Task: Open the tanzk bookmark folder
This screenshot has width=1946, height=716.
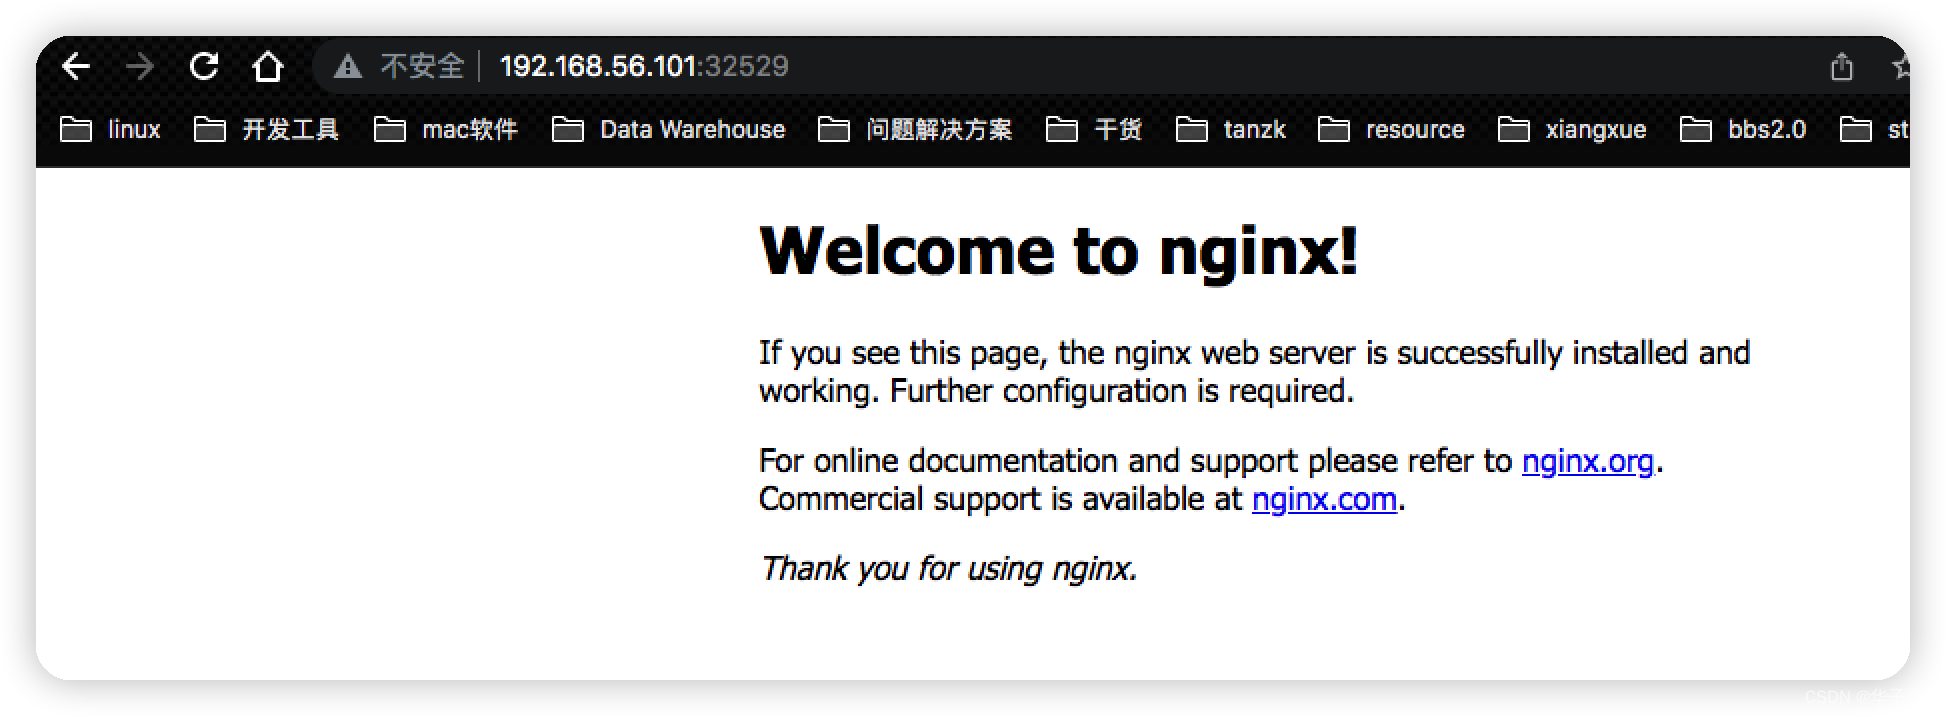Action: [x=1230, y=129]
